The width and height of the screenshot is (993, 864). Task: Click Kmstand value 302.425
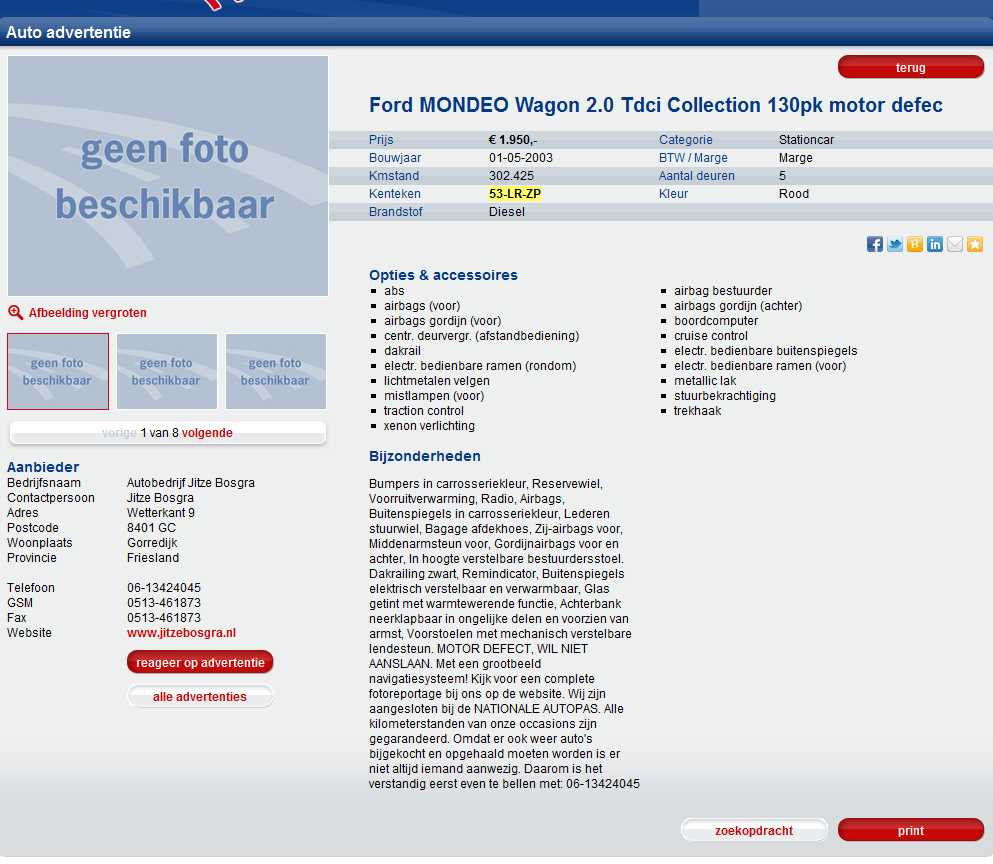pos(511,175)
